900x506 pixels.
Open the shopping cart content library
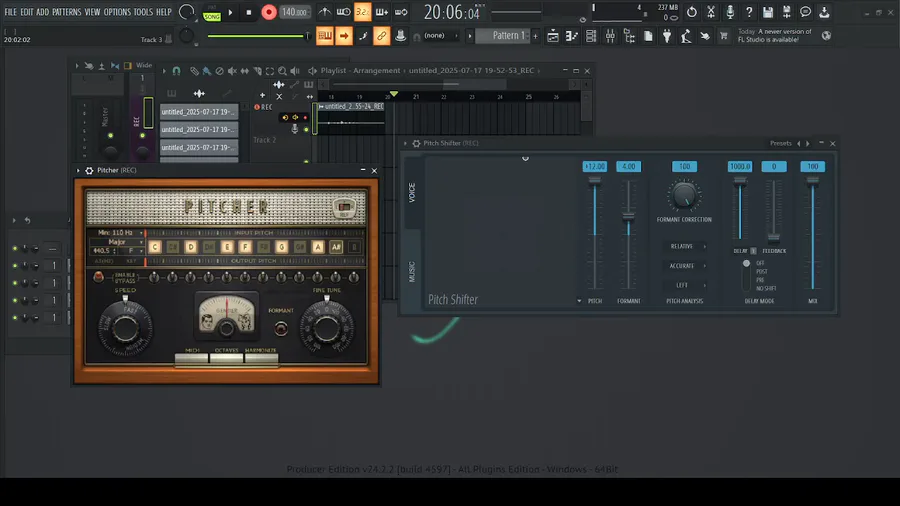pos(724,36)
